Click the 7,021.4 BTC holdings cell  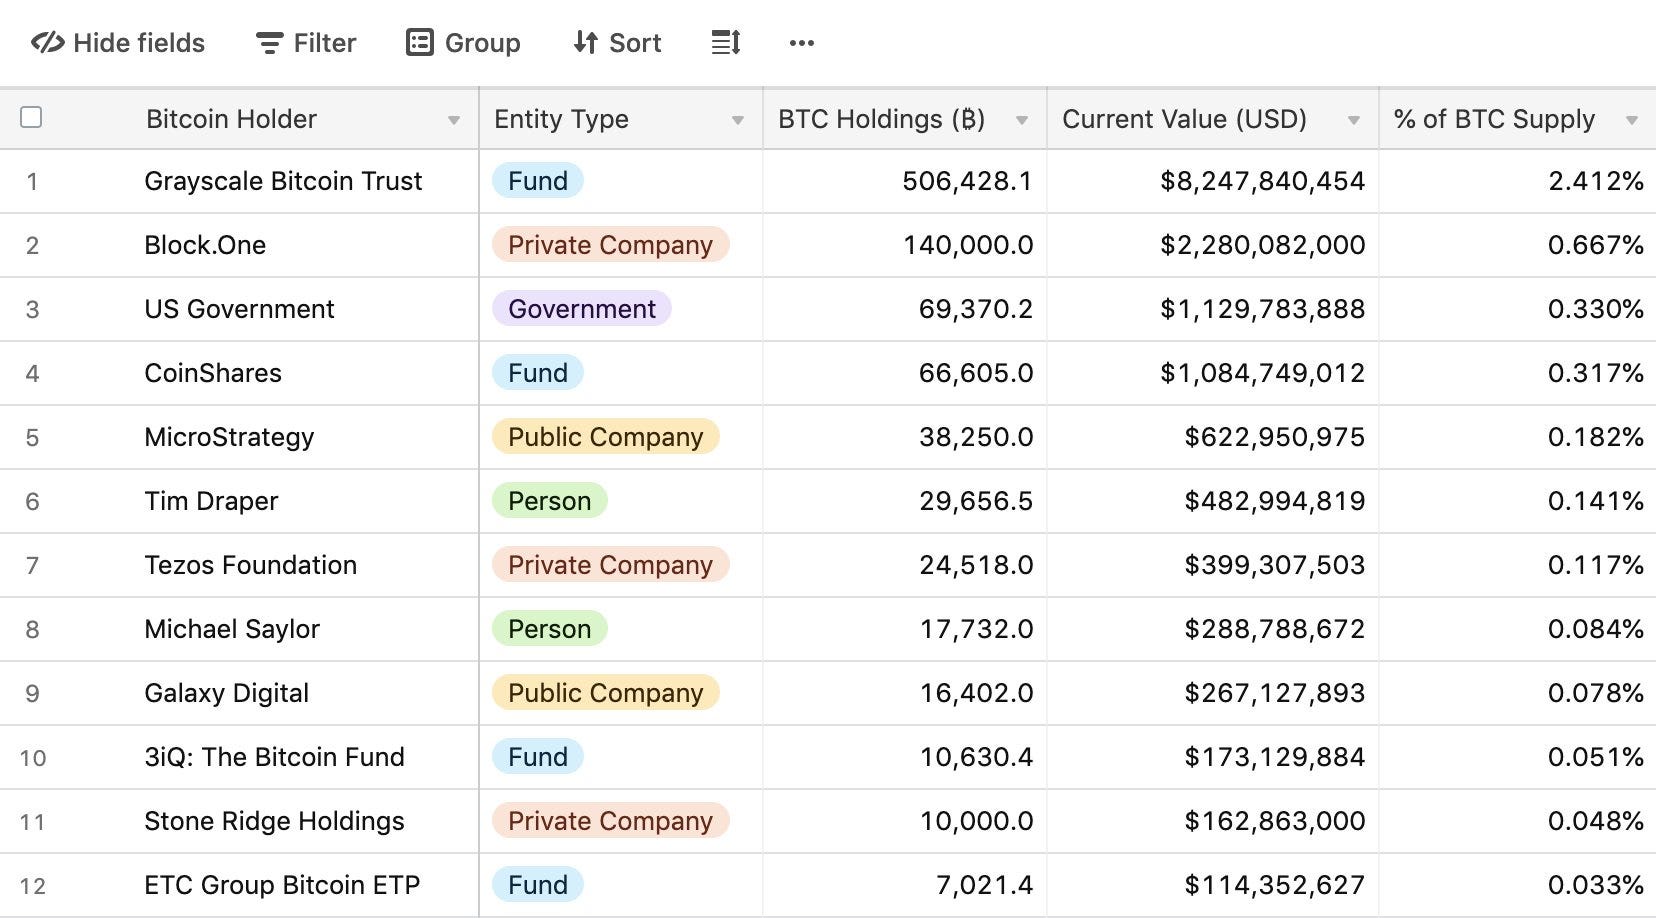point(905,885)
